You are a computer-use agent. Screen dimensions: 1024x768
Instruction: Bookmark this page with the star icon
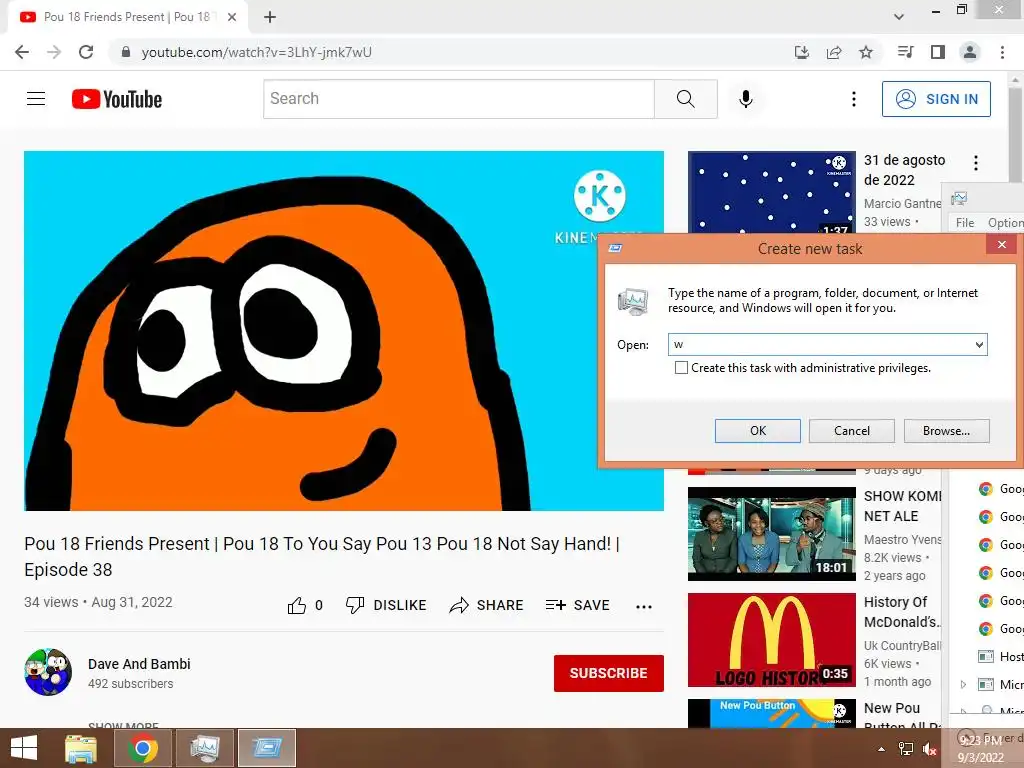tap(866, 52)
